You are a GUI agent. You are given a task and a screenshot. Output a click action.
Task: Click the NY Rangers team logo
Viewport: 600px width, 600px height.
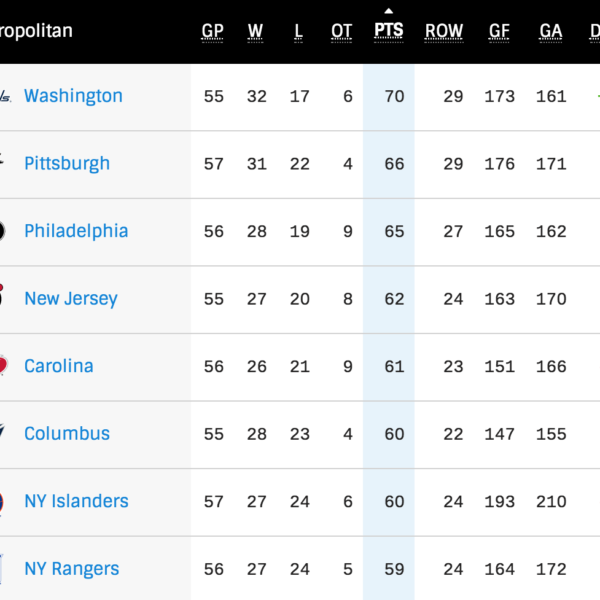tap(5, 569)
